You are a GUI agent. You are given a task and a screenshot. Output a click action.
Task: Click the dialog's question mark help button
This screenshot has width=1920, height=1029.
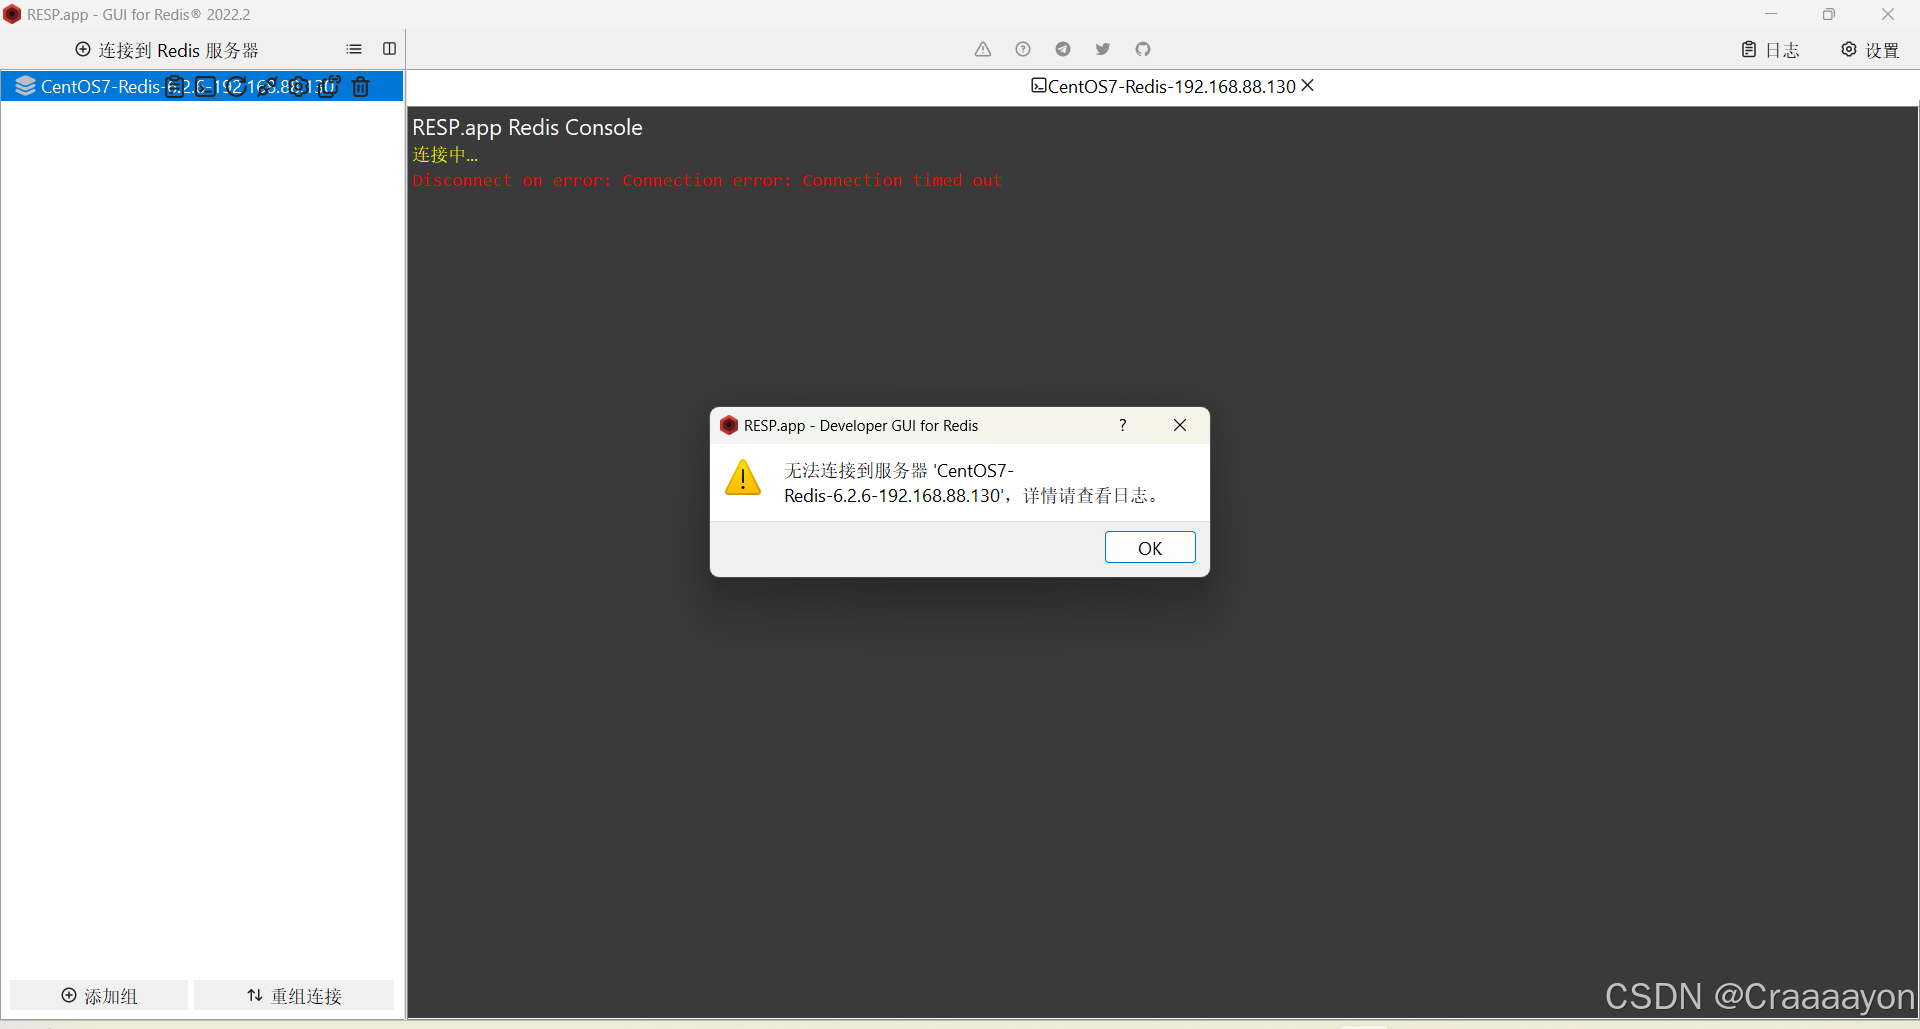(x=1123, y=425)
